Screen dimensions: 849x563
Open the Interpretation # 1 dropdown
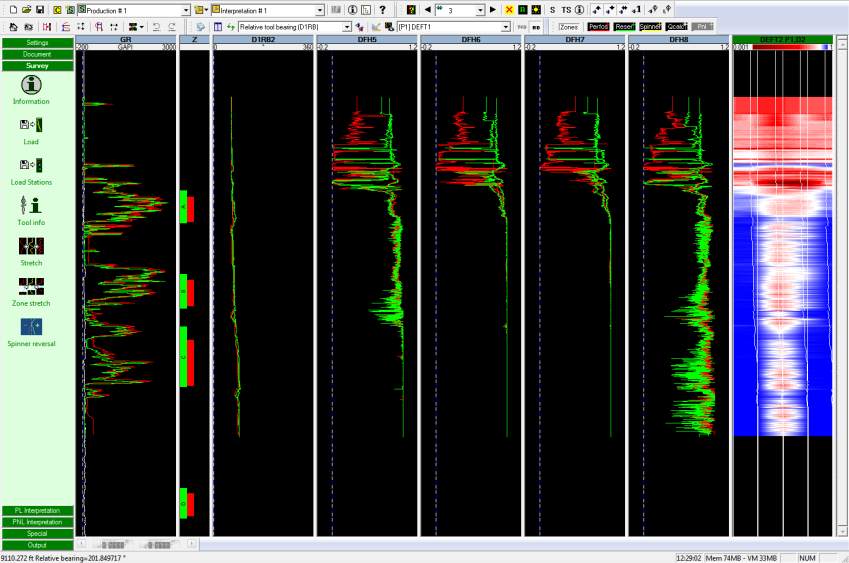point(319,10)
